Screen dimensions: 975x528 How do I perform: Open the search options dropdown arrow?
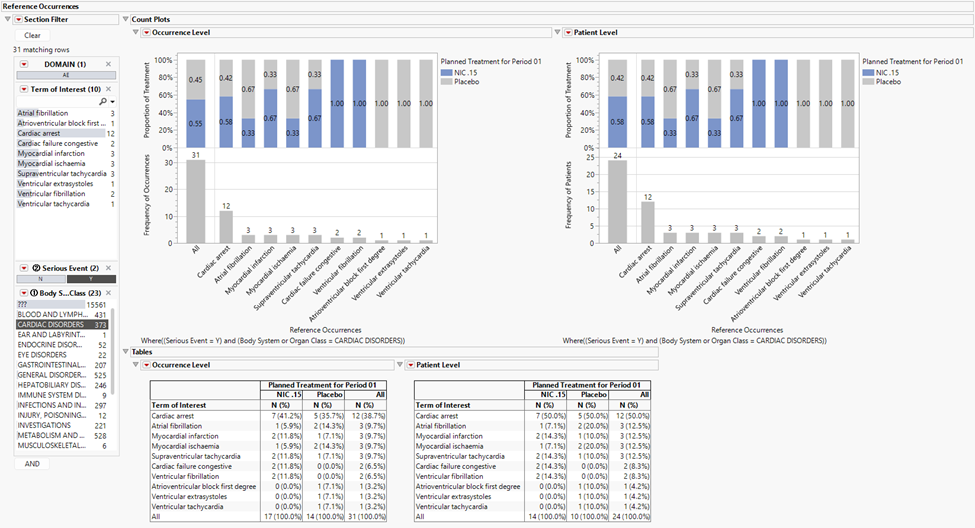113,101
